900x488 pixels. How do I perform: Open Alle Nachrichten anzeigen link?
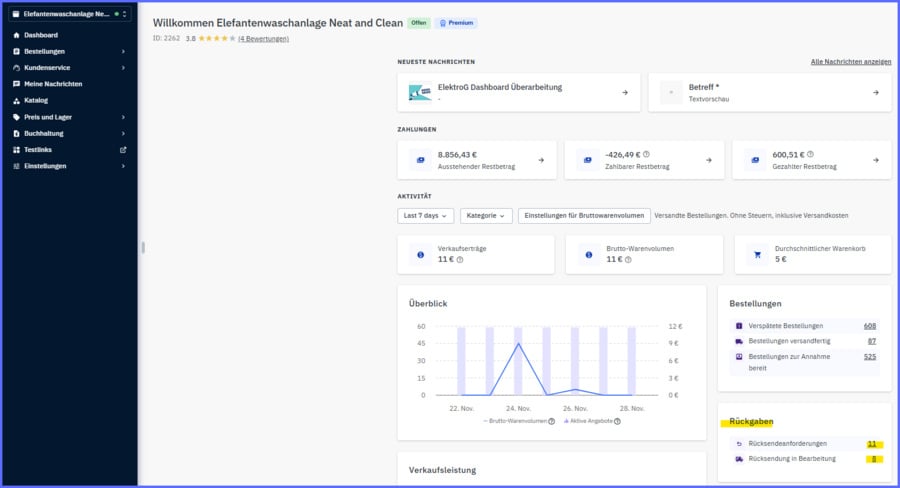(x=851, y=61)
